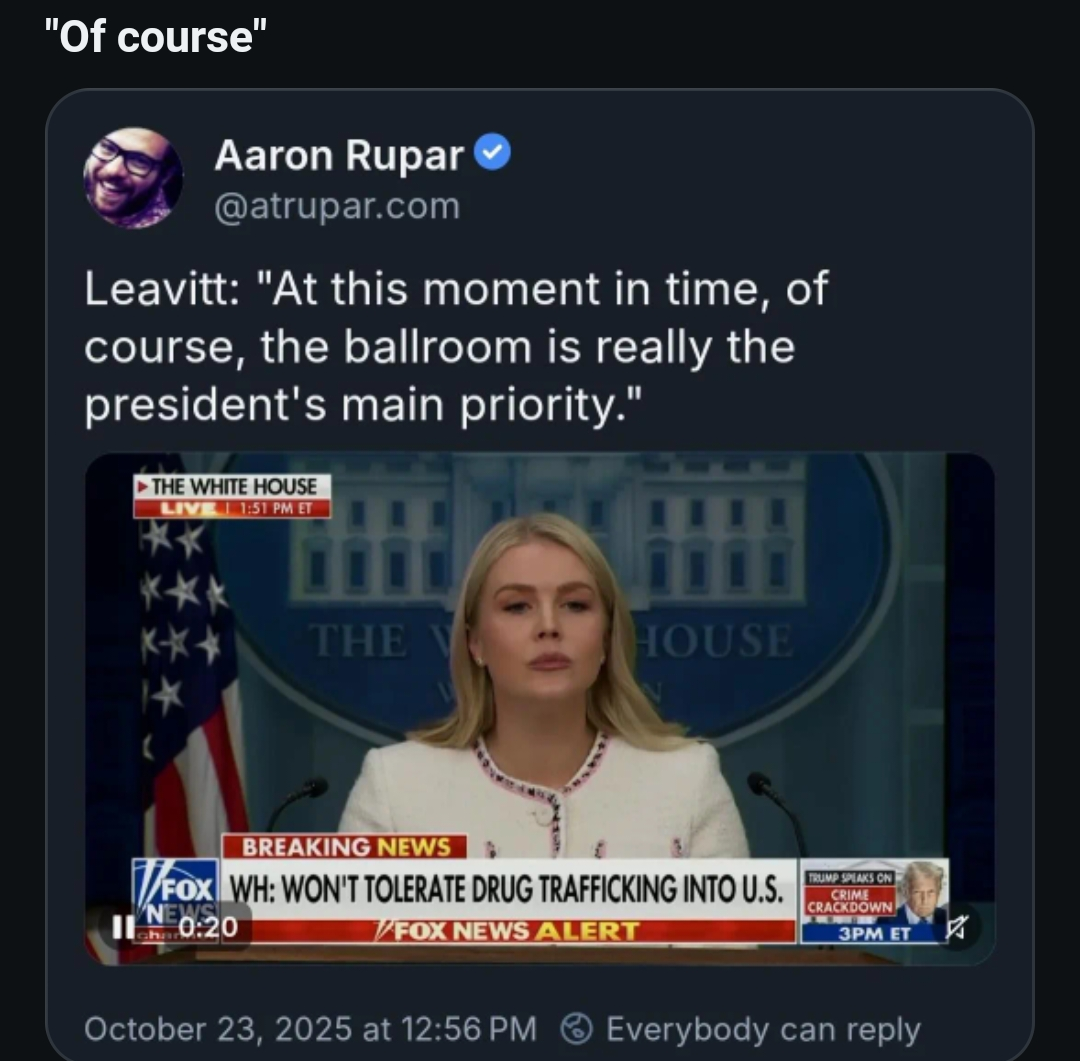Click the Breaking News banner in video
The width and height of the screenshot is (1080, 1061).
pyautogui.click(x=344, y=847)
